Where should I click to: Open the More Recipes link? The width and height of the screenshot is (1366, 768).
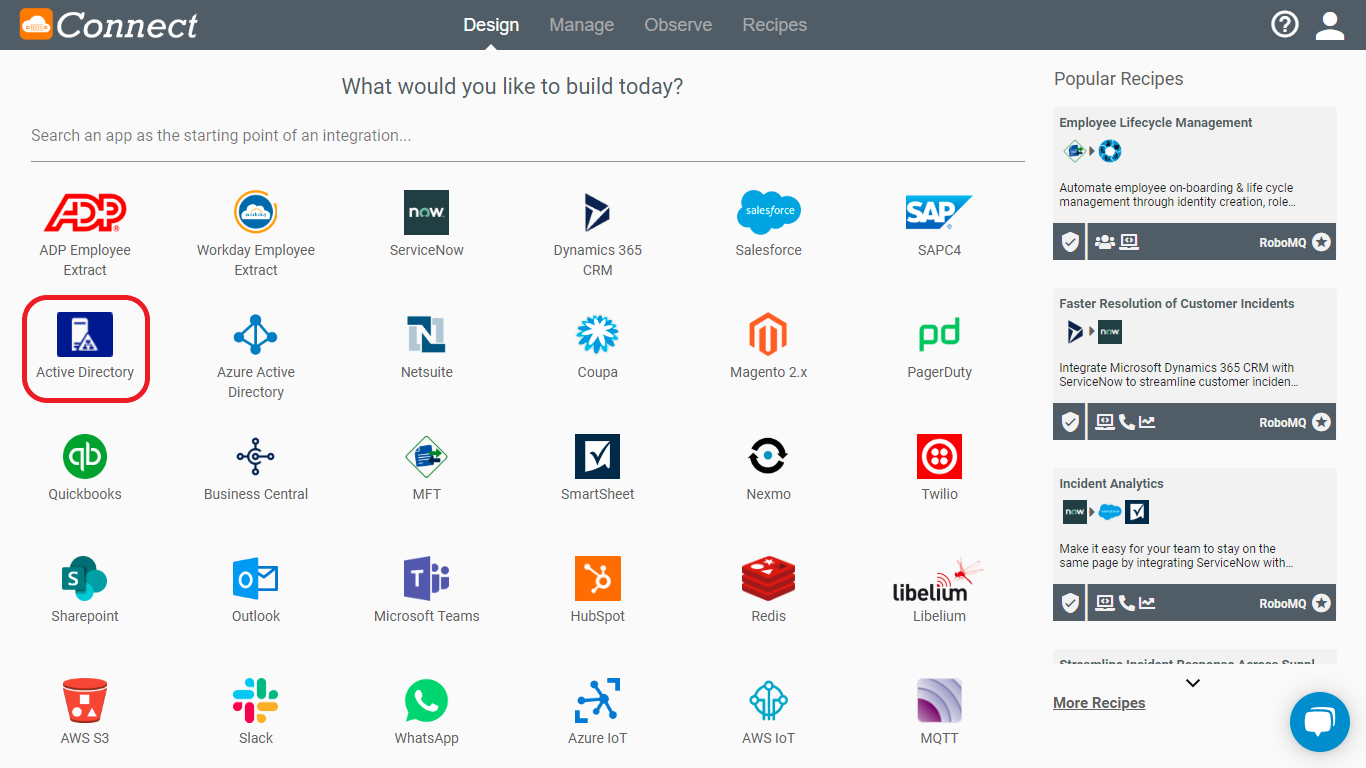tap(1099, 703)
